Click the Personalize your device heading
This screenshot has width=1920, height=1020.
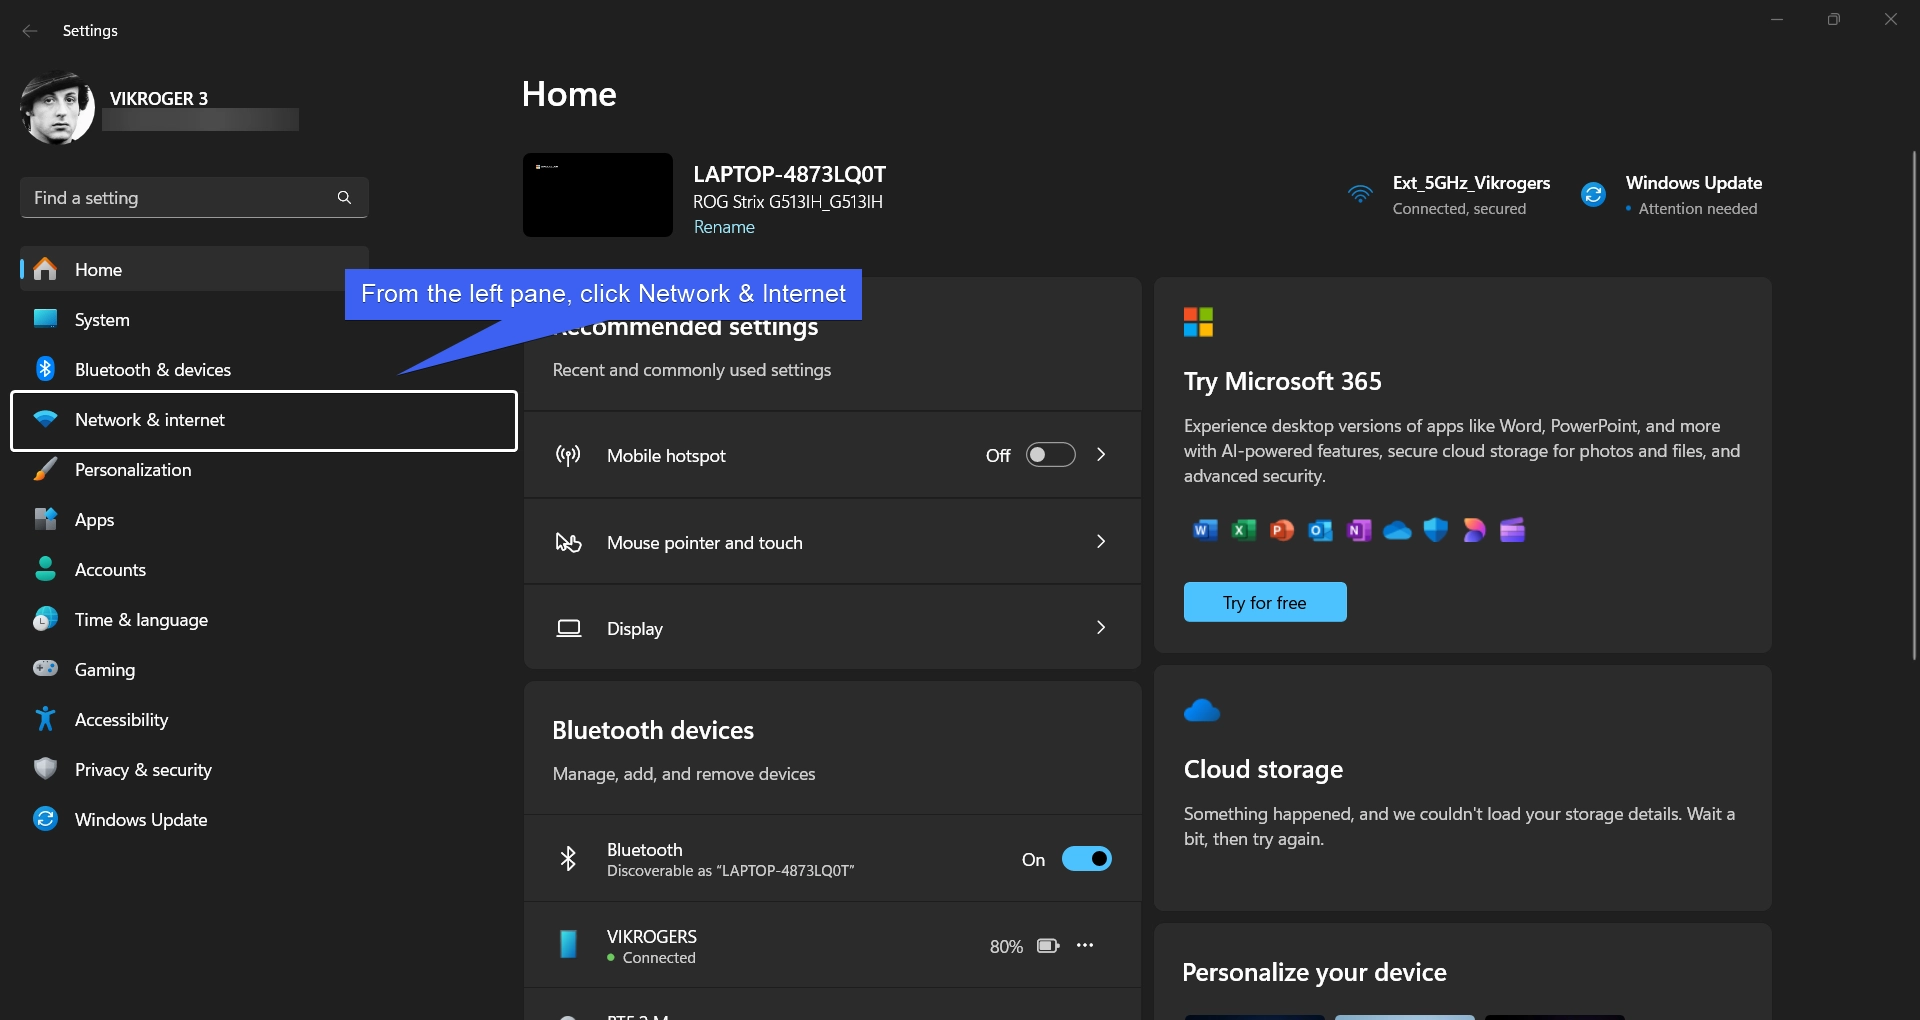[1314, 972]
